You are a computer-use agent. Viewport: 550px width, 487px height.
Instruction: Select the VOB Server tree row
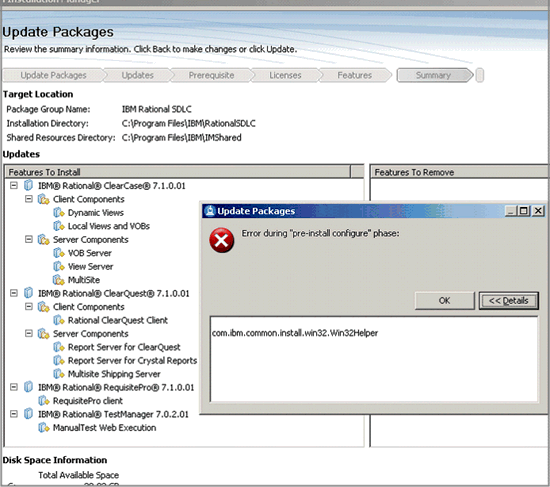[x=82, y=253]
